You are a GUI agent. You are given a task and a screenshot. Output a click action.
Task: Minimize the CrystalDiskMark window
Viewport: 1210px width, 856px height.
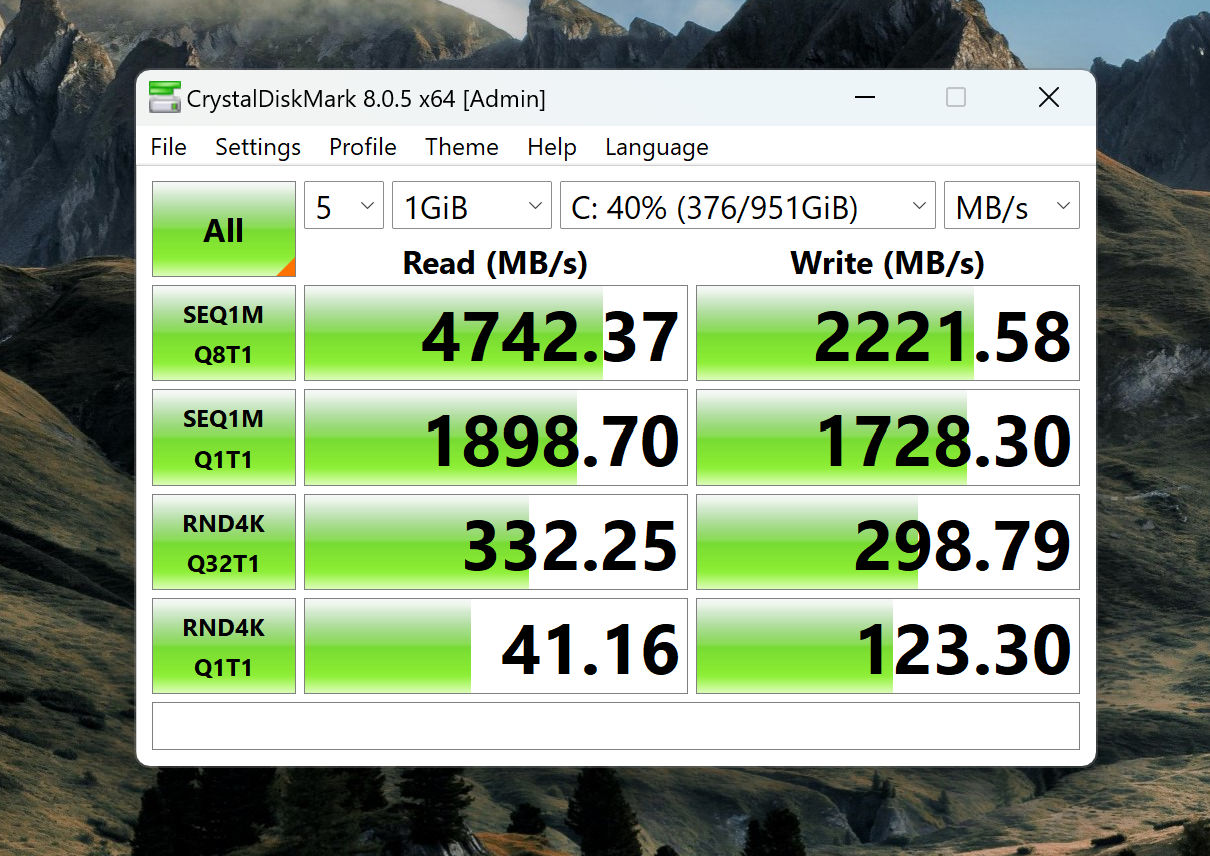click(x=864, y=97)
